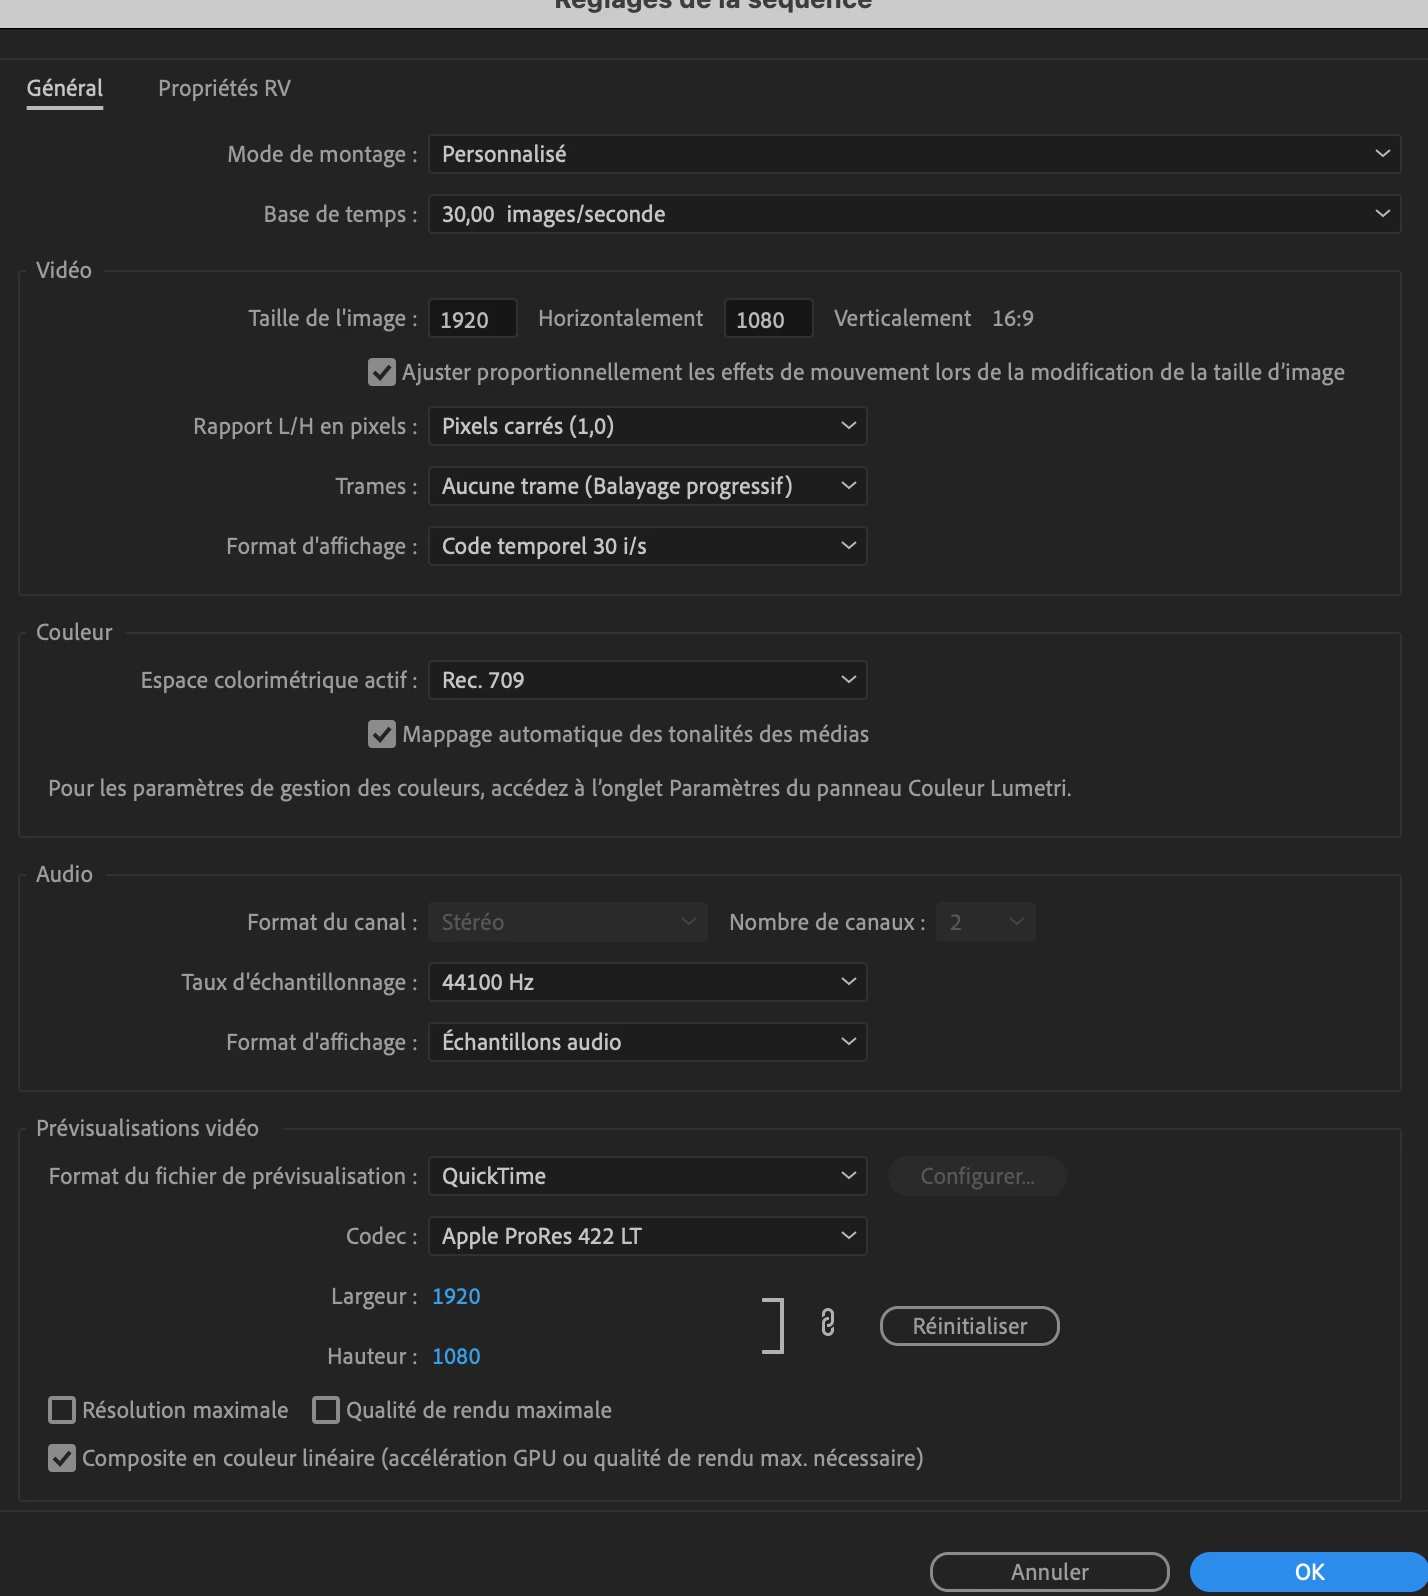Expand the Base de temps dropdown
Viewport: 1428px width, 1596px height.
914,214
